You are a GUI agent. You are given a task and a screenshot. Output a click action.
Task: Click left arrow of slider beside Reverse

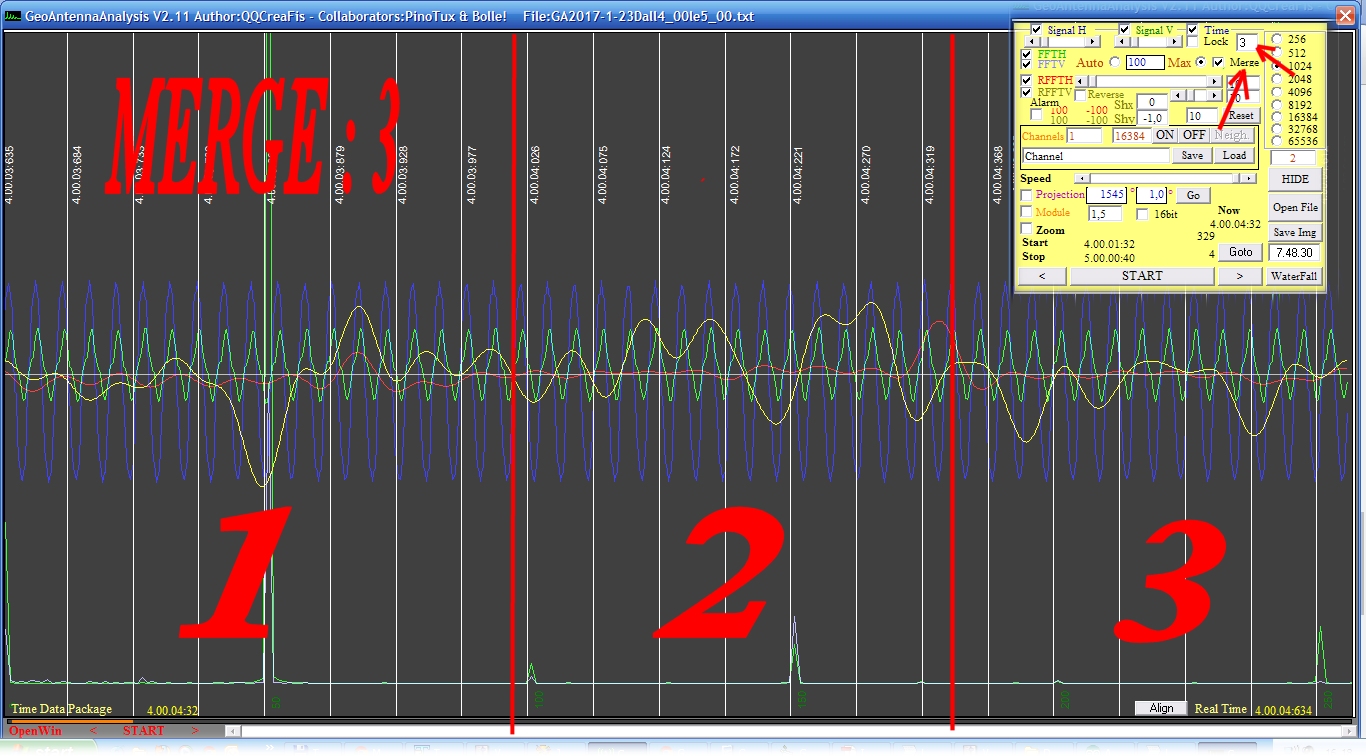[x=1178, y=95]
